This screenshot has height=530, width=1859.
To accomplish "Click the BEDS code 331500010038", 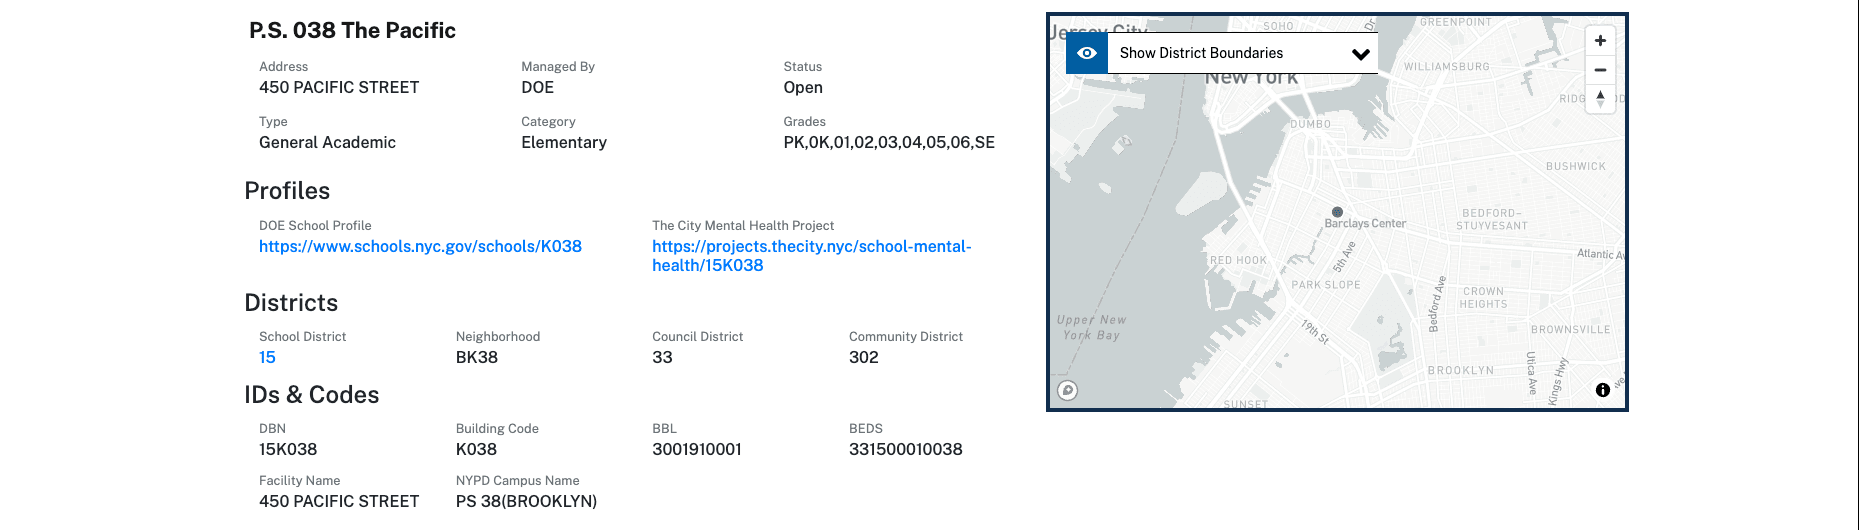I will tap(906, 449).
